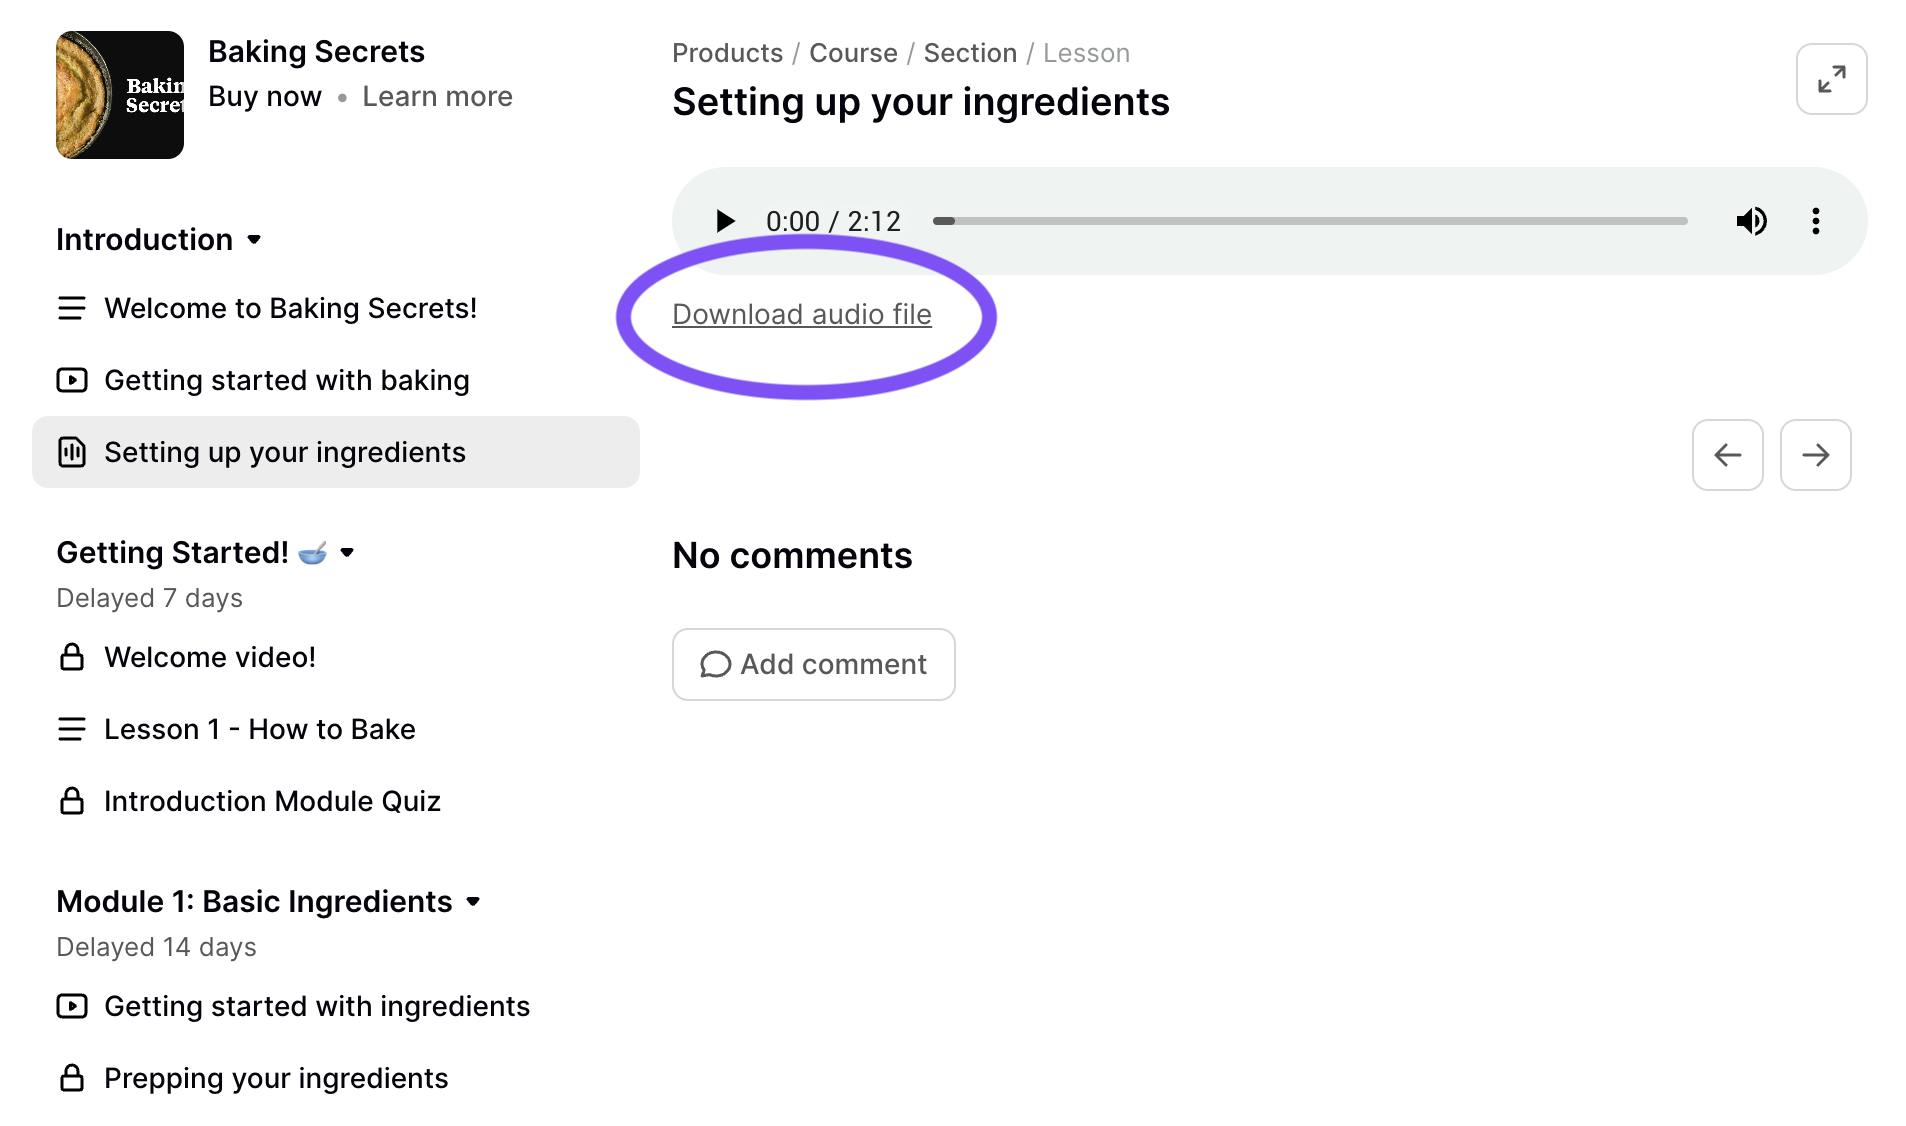This screenshot has width=1906, height=1126.
Task: Click the Add comment button
Action: pyautogui.click(x=813, y=664)
